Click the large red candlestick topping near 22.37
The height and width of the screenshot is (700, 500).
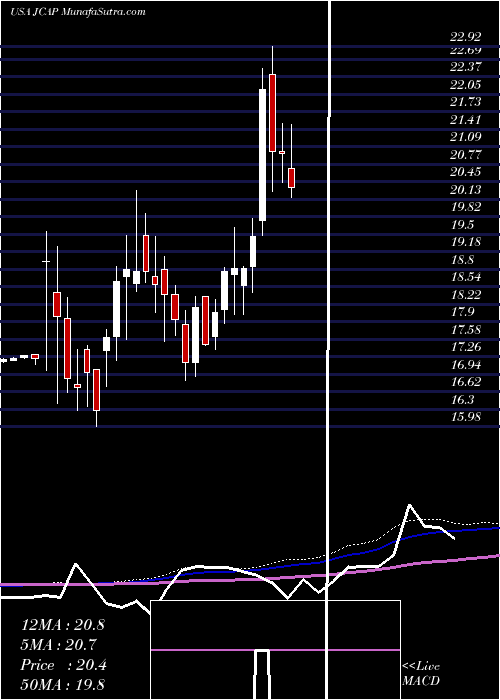(272, 113)
